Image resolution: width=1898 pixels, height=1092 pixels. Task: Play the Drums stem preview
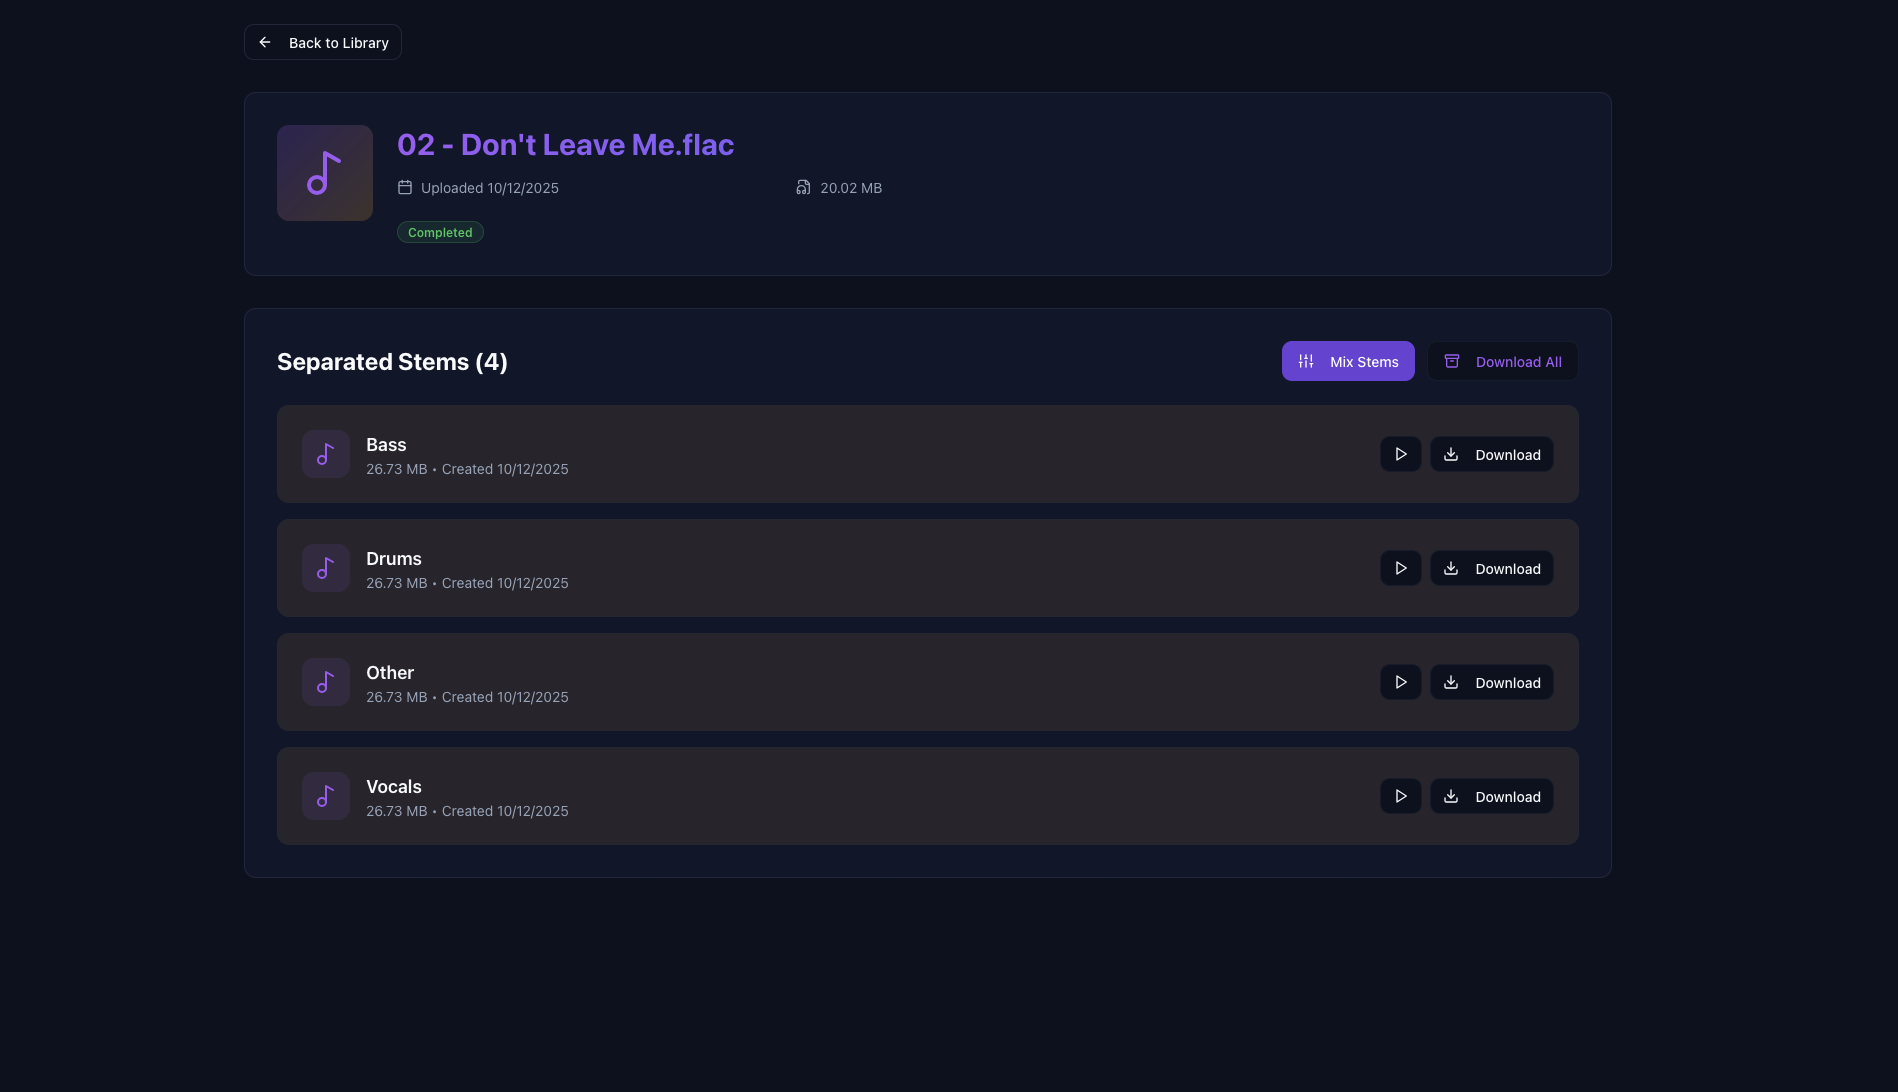[1400, 568]
